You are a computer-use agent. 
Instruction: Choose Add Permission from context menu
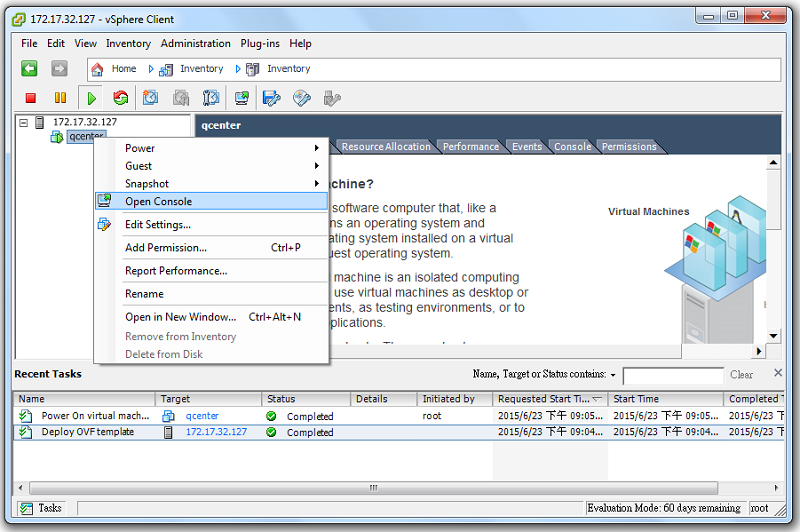[x=211, y=247]
